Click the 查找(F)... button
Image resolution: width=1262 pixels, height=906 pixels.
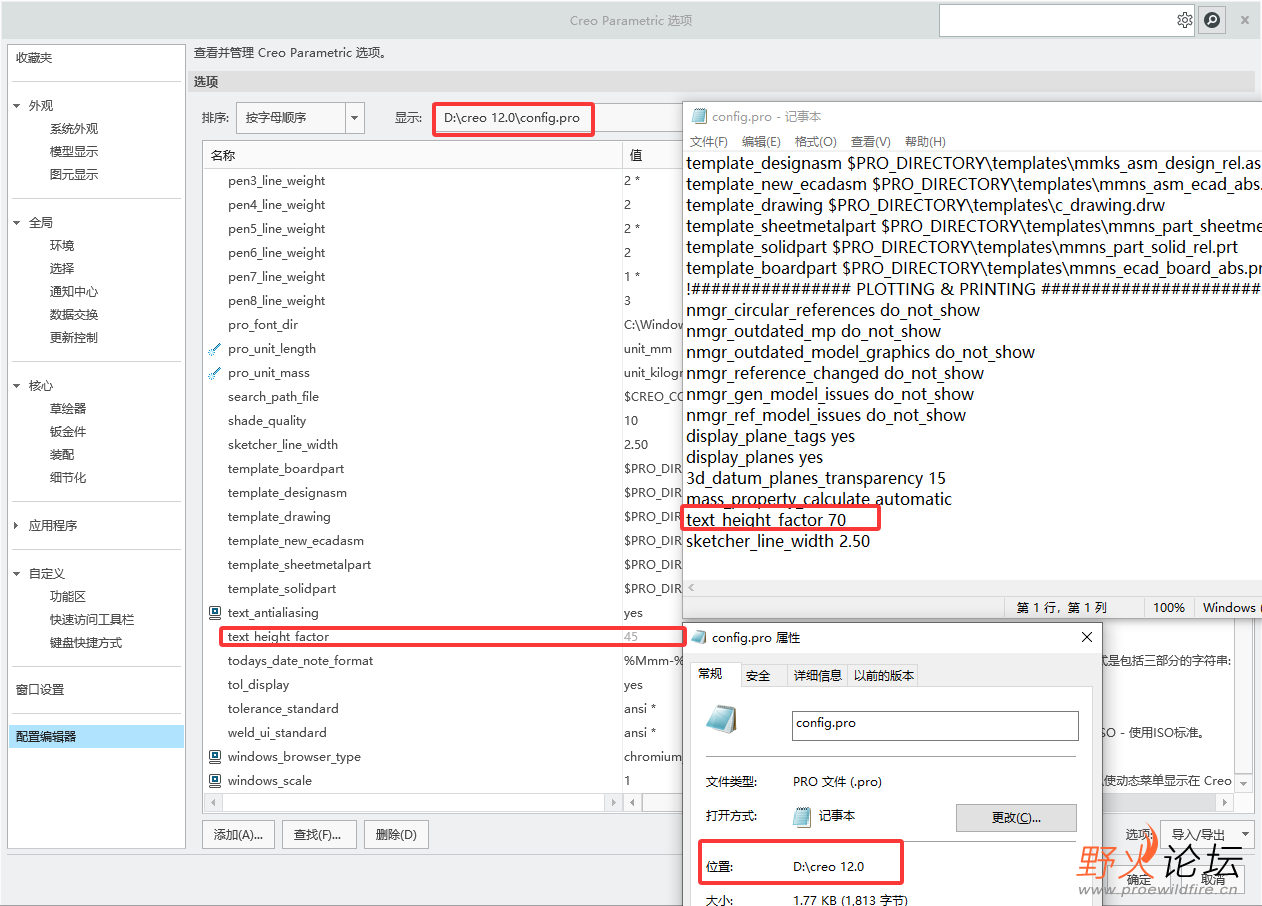tap(318, 835)
